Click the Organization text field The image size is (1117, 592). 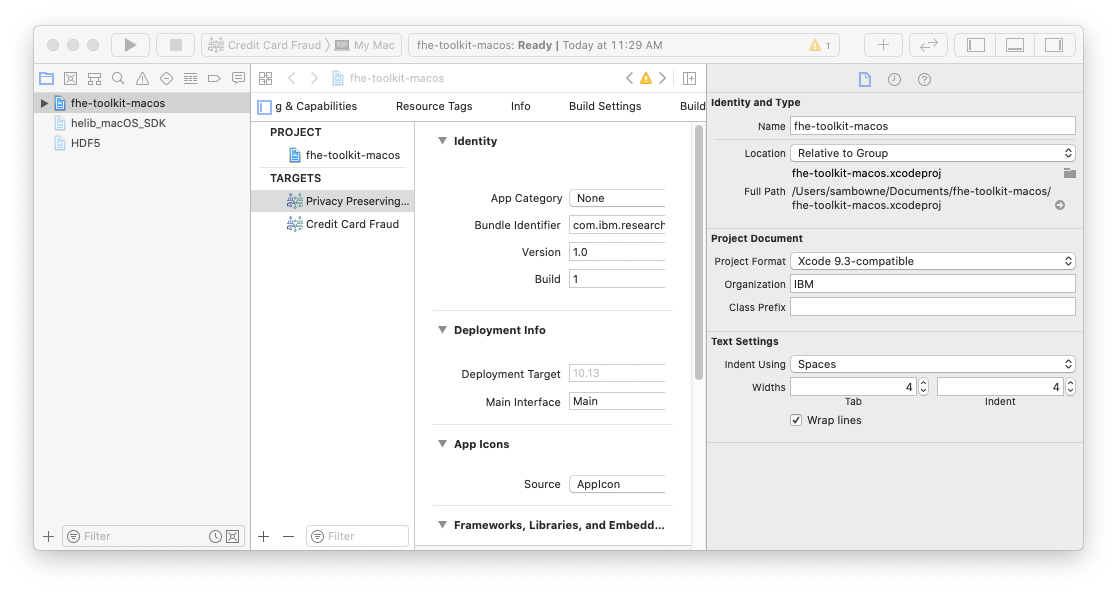(932, 284)
